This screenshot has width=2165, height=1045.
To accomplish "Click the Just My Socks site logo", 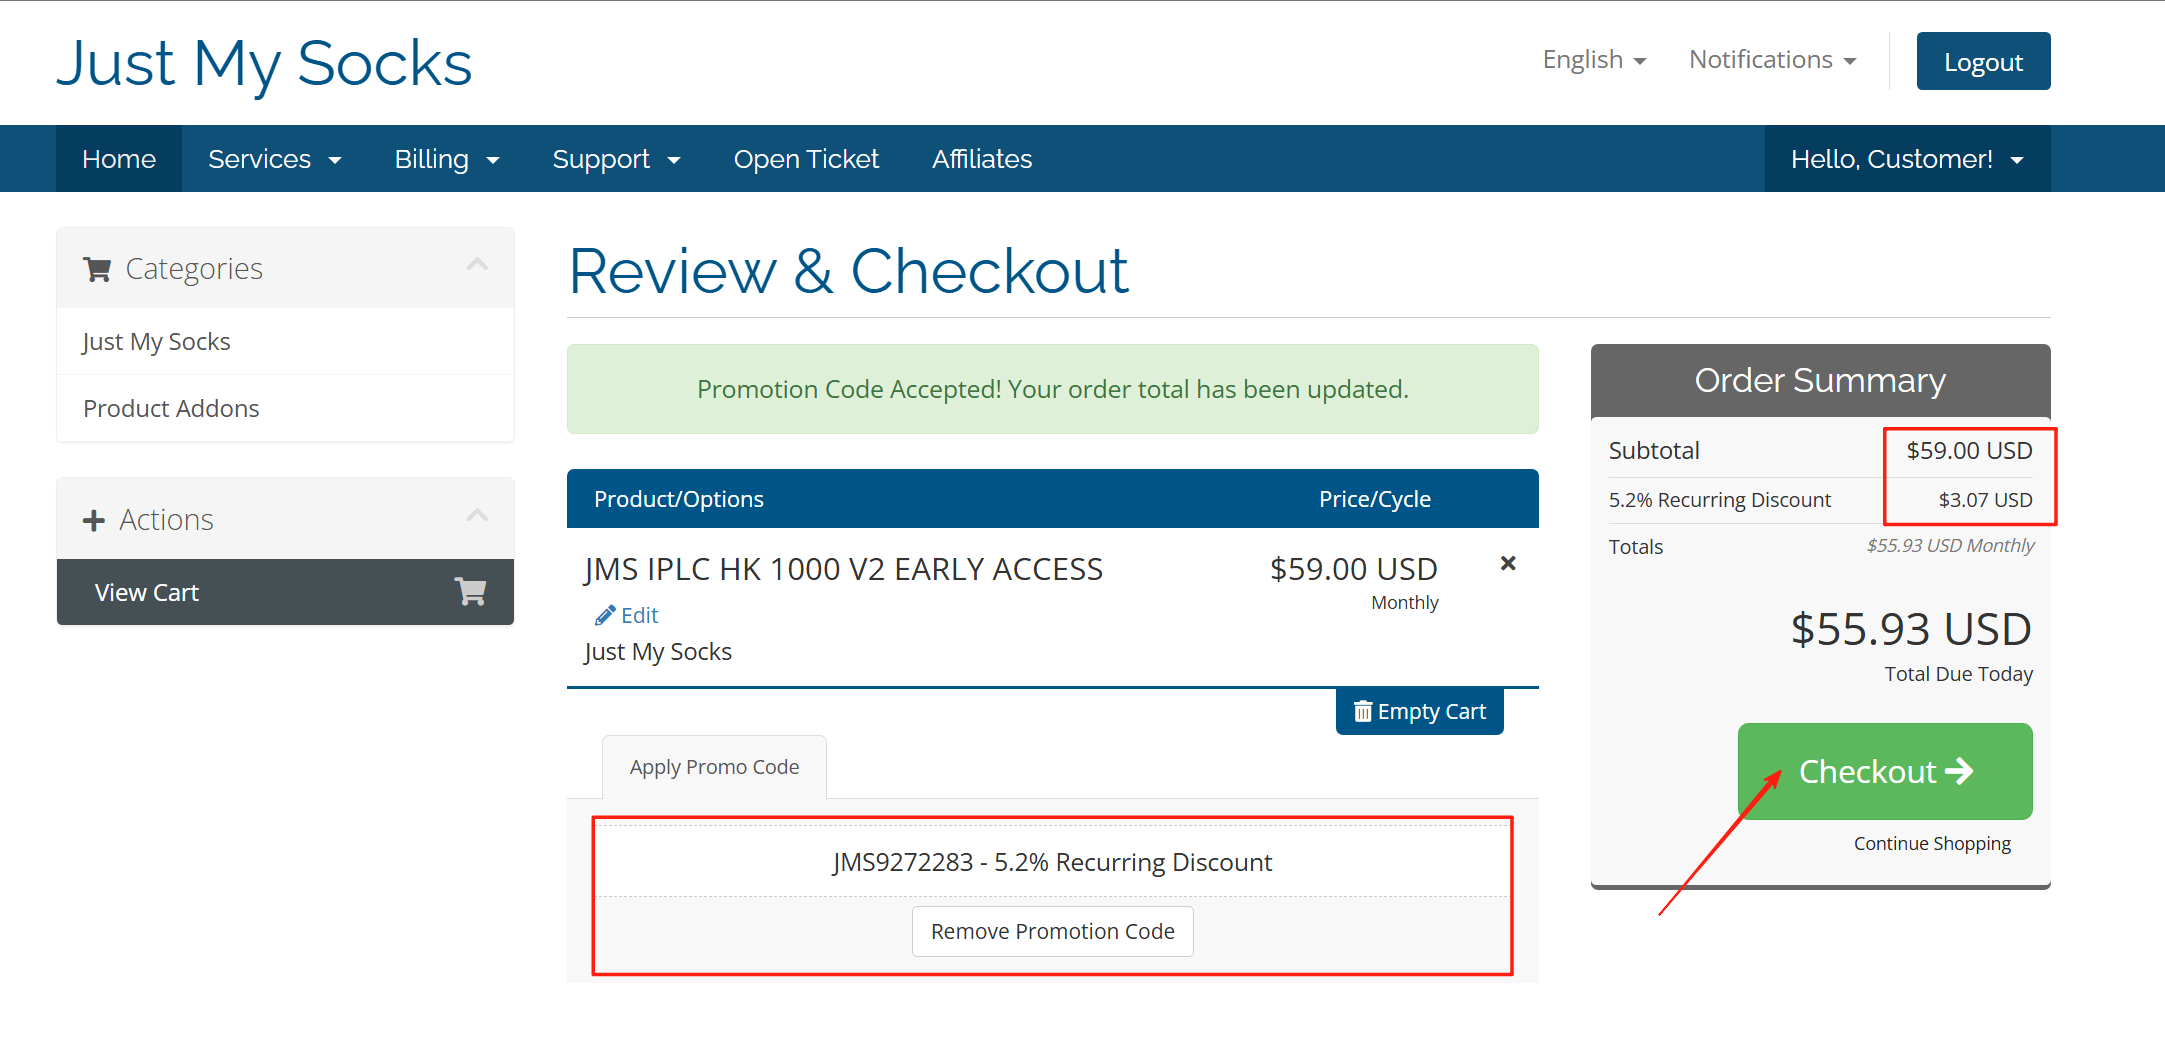I will click(x=264, y=63).
